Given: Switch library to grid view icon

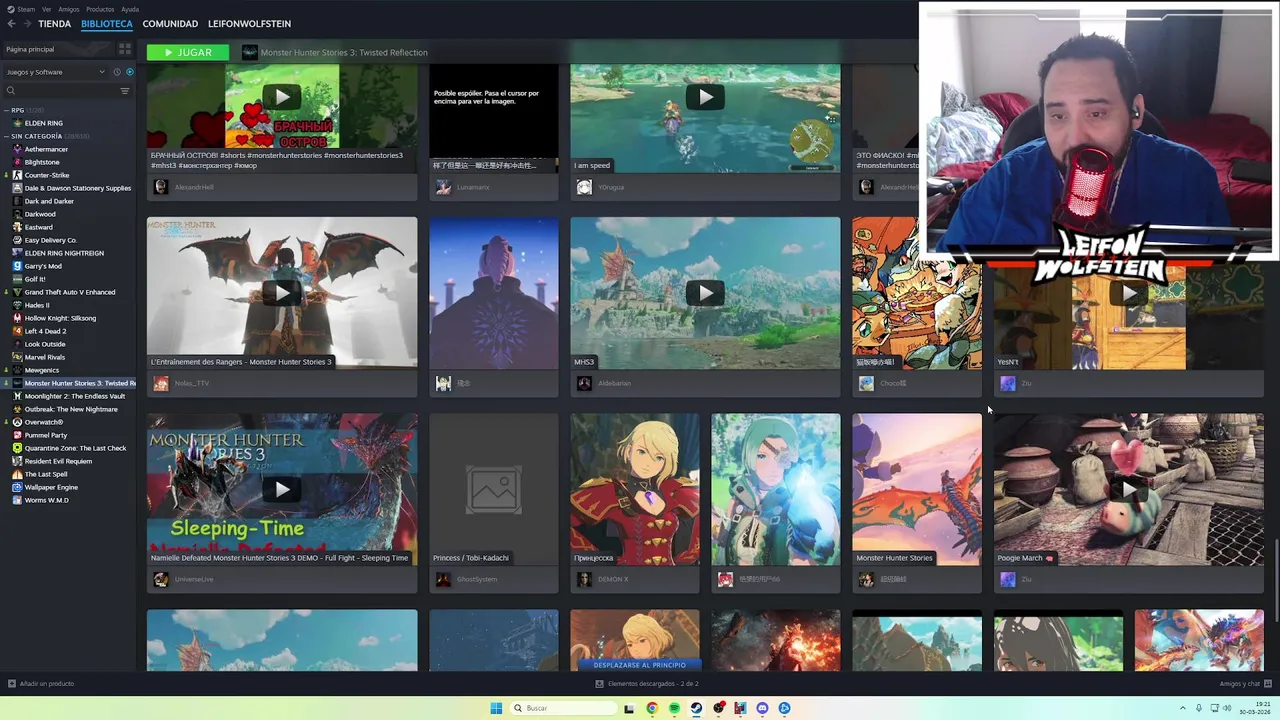Looking at the screenshot, I should [125, 49].
